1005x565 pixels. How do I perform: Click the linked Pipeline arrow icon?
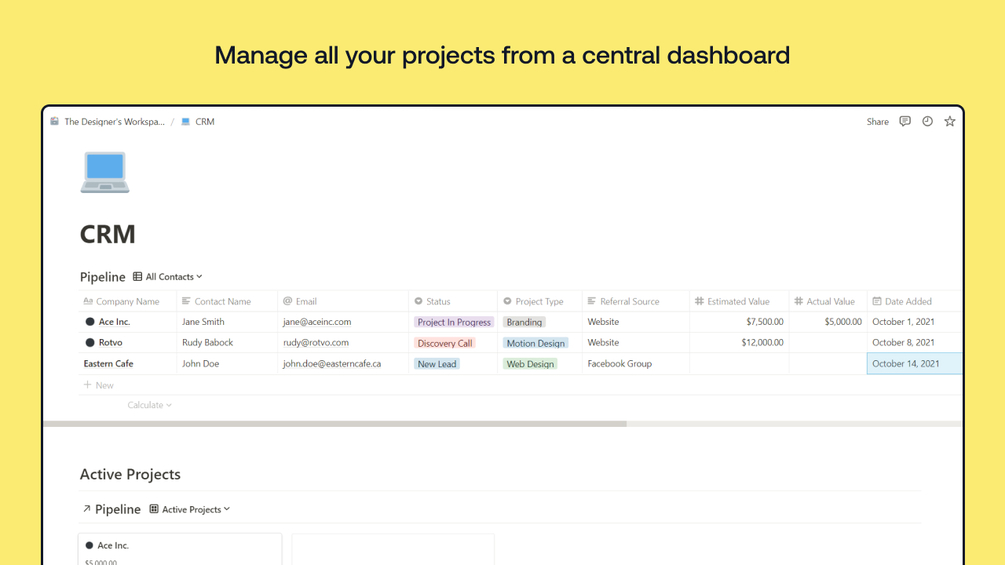click(87, 509)
